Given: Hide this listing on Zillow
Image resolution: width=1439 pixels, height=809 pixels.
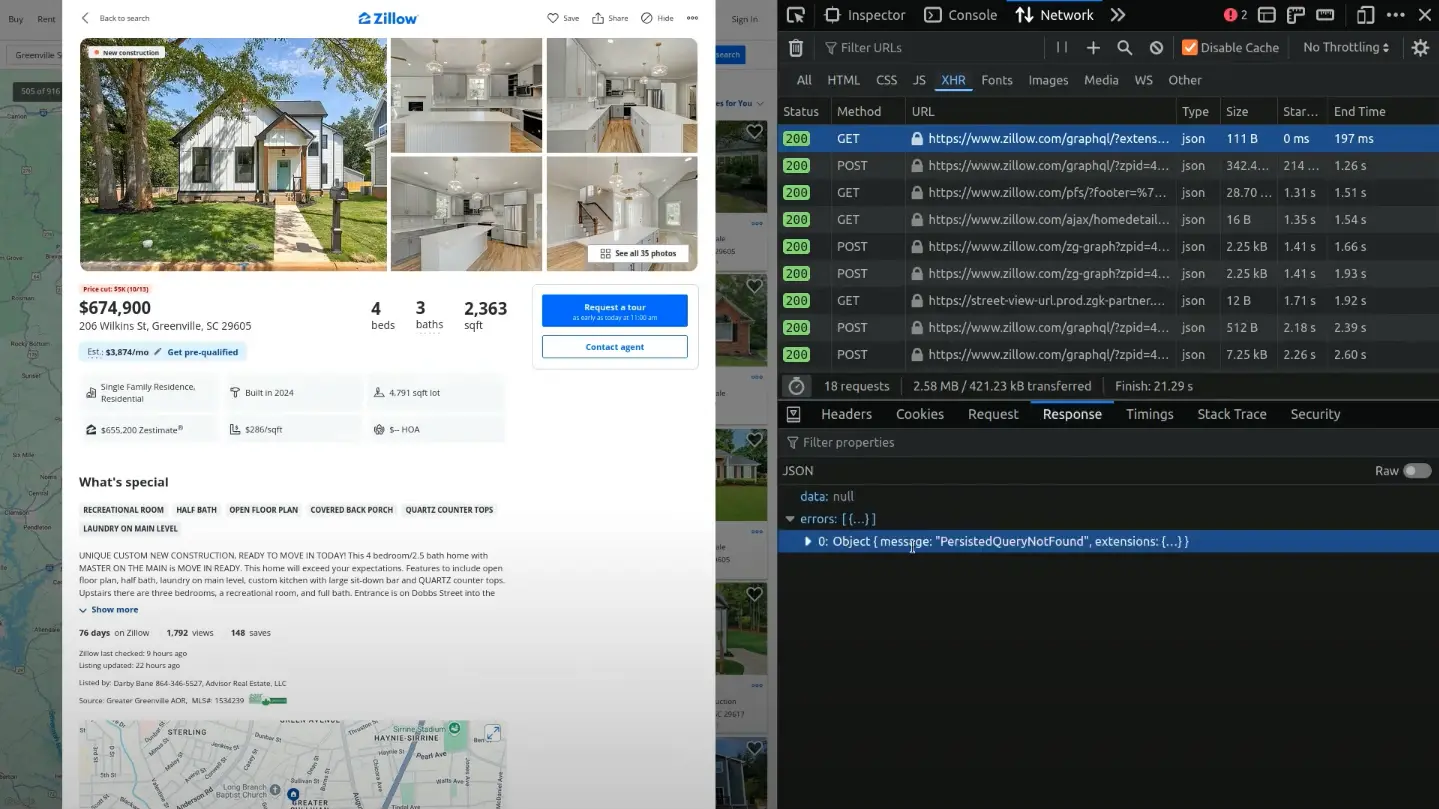Looking at the screenshot, I should 657,18.
